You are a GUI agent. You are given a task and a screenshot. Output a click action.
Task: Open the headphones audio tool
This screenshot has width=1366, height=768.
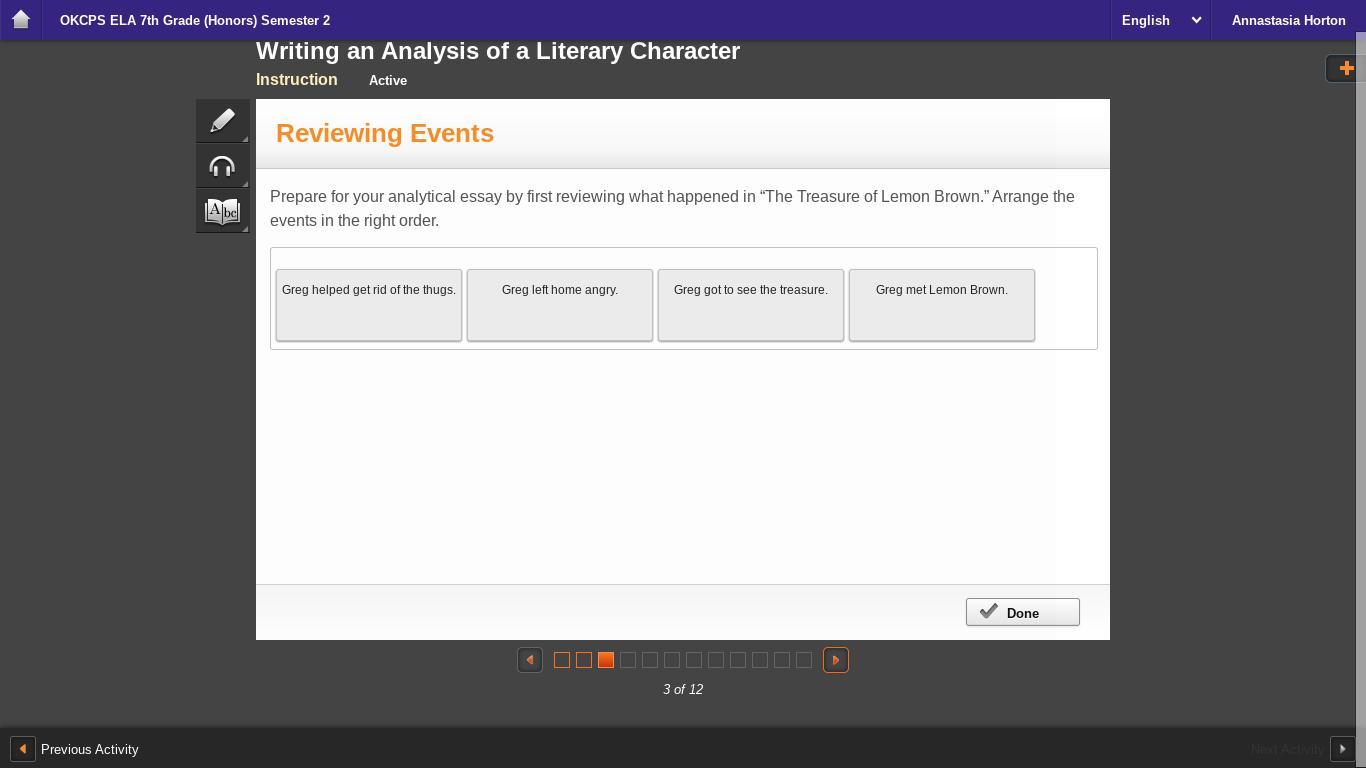[222, 167]
